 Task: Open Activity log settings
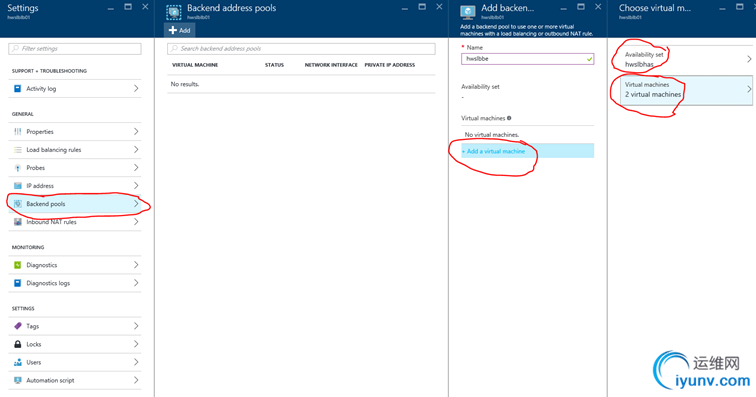point(75,89)
